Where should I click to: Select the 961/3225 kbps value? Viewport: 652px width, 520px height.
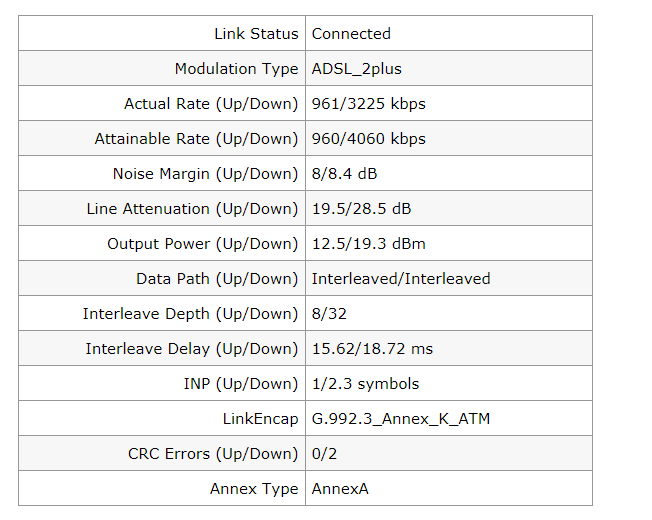(369, 104)
